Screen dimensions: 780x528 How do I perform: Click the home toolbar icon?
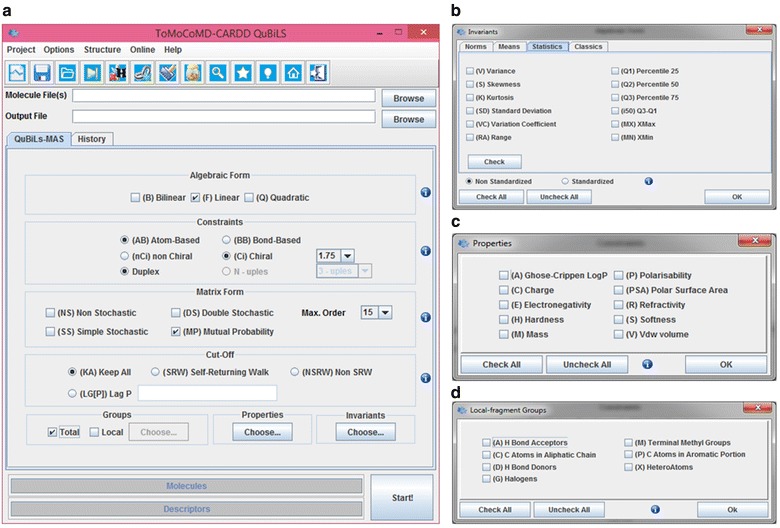pos(293,73)
